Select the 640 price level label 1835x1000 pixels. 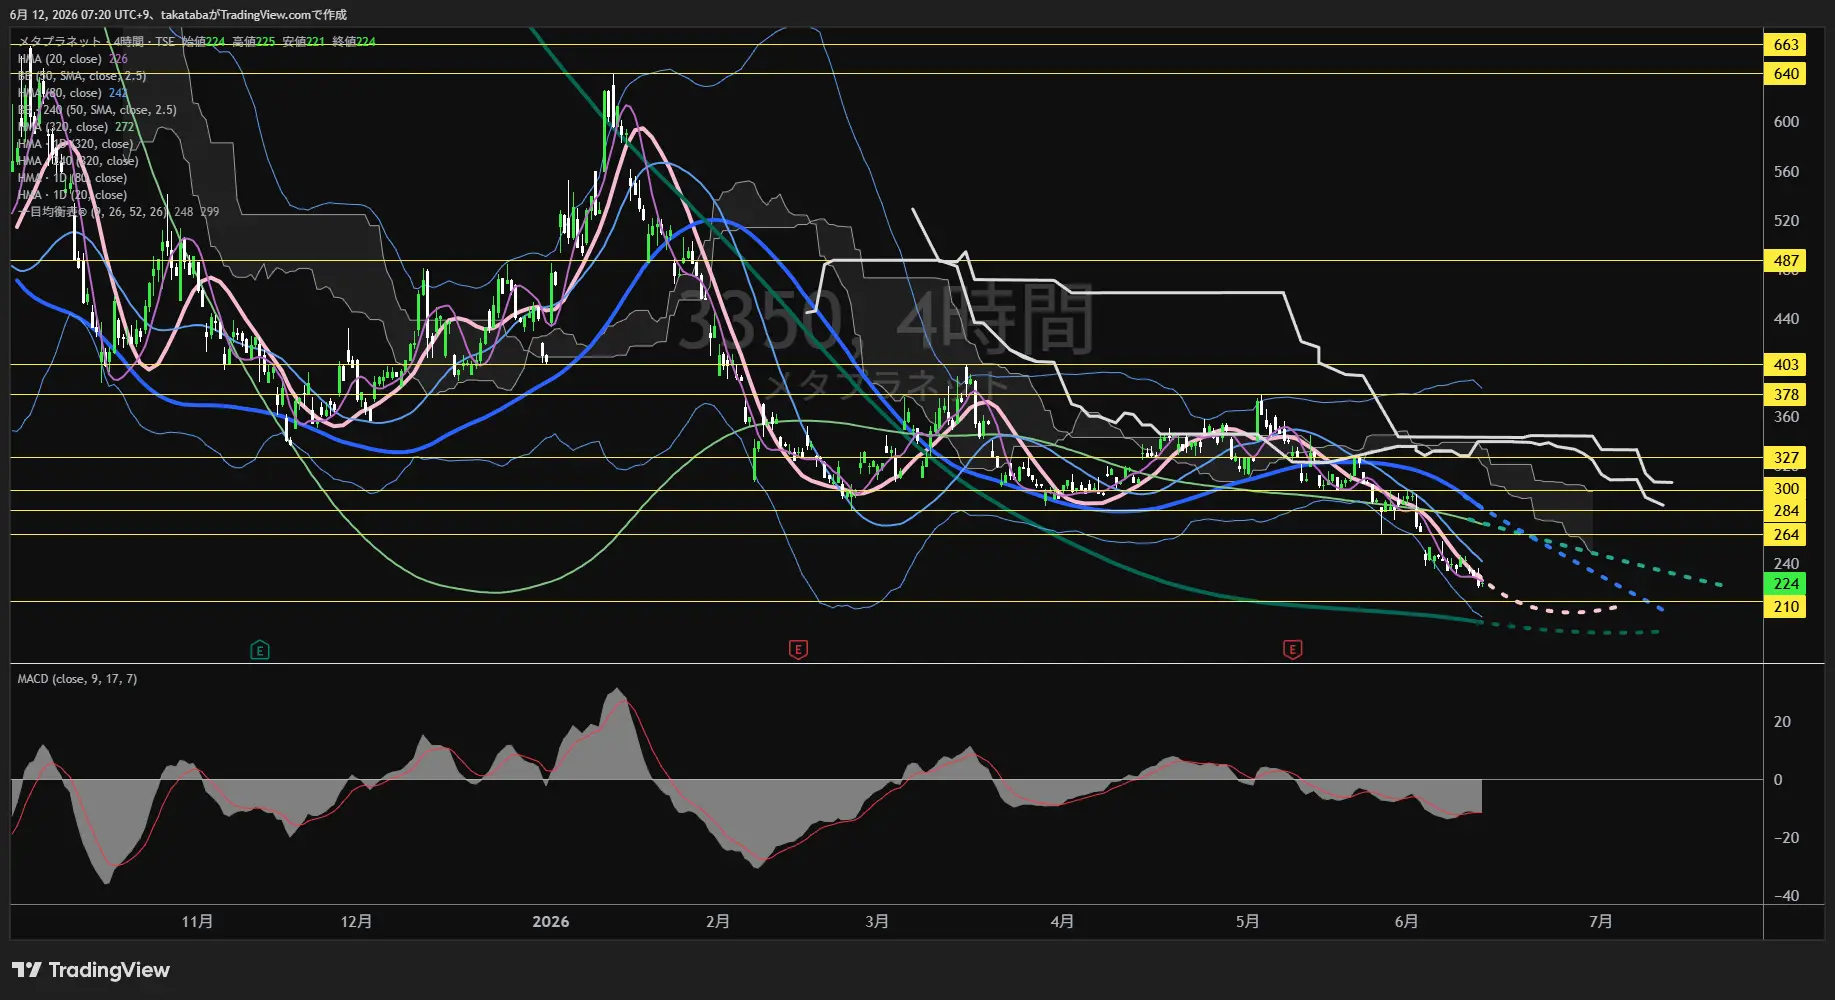tap(1785, 73)
